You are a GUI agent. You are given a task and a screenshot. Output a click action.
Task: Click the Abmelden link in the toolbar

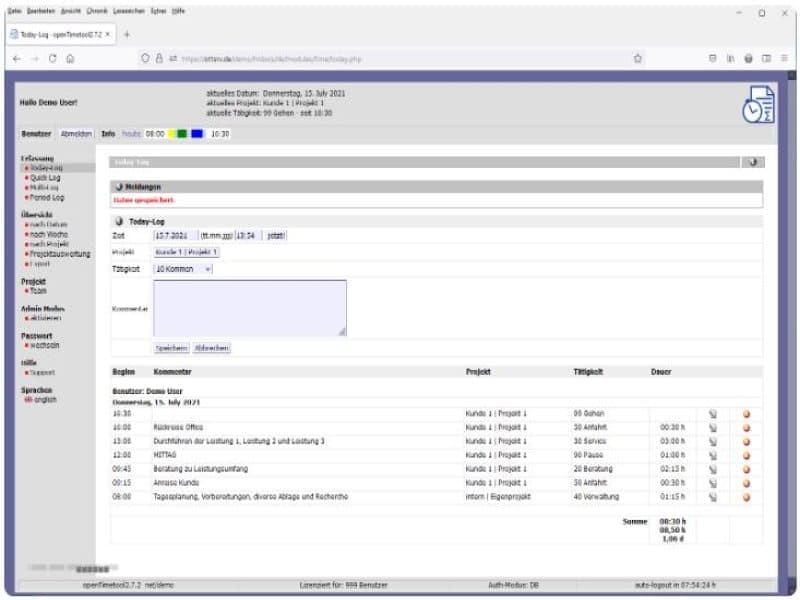pos(76,134)
